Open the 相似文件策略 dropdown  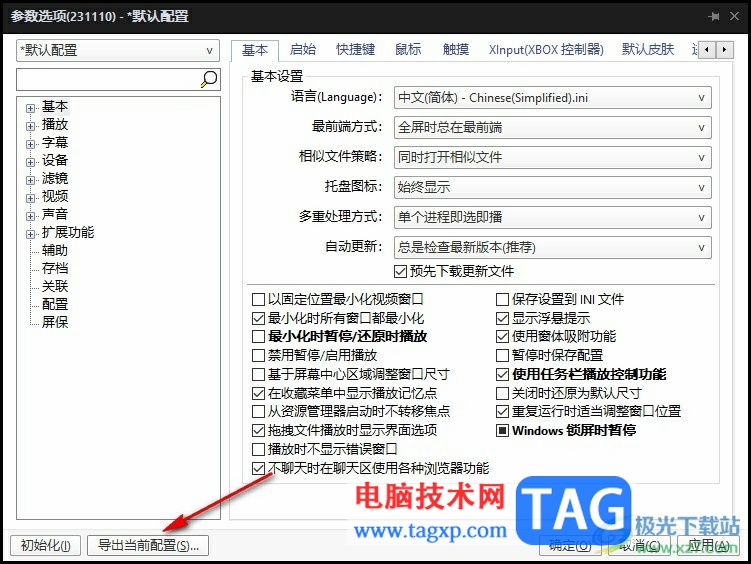[x=552, y=158]
